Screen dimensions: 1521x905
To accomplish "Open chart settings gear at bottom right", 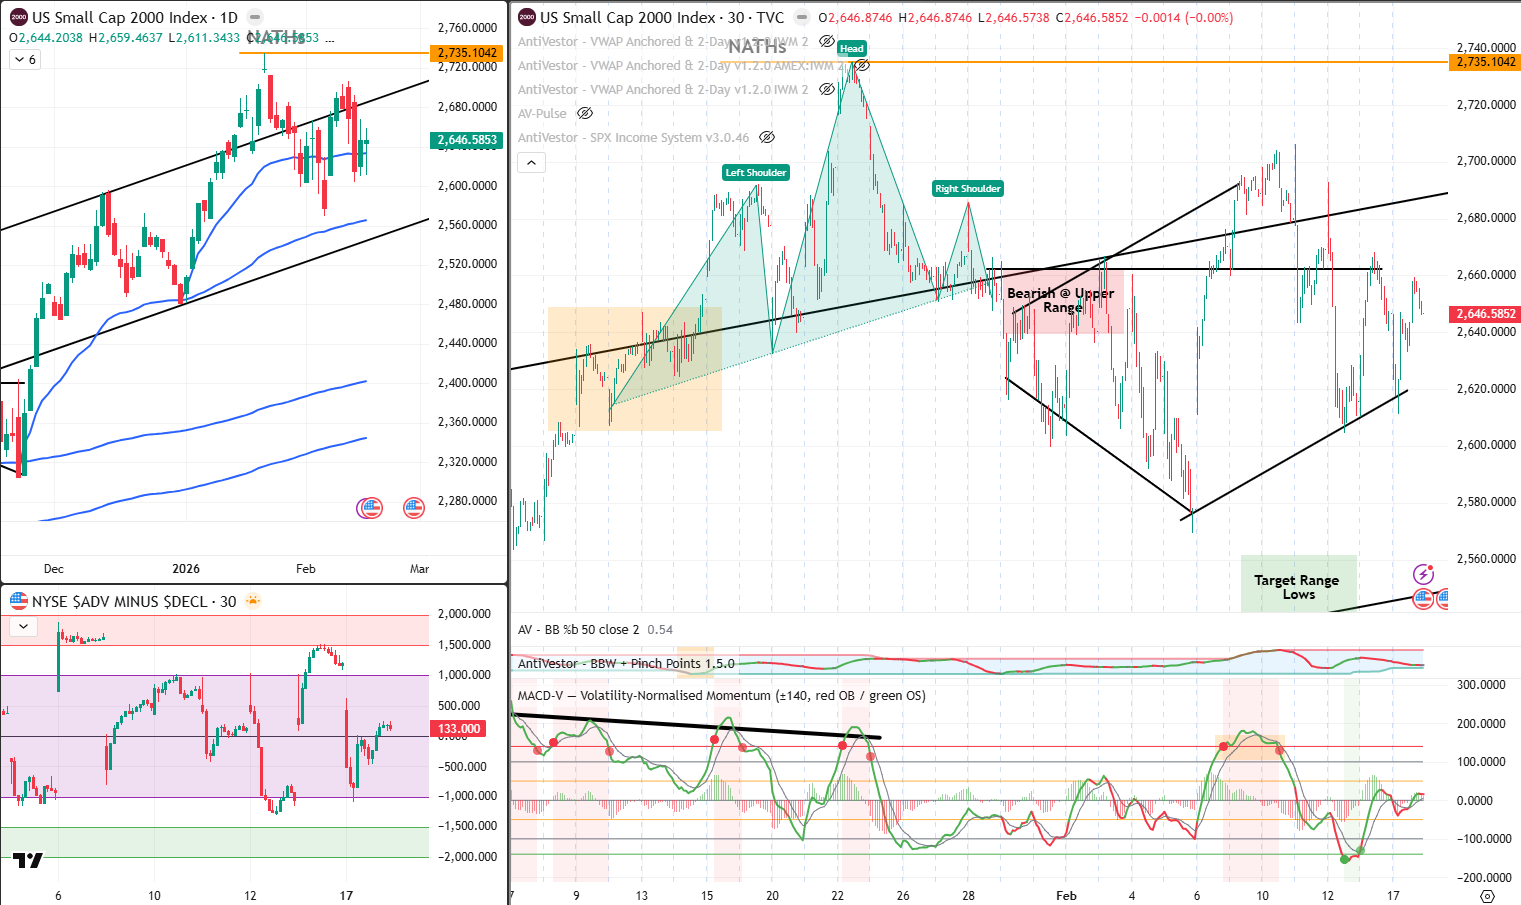I will (x=1487, y=894).
